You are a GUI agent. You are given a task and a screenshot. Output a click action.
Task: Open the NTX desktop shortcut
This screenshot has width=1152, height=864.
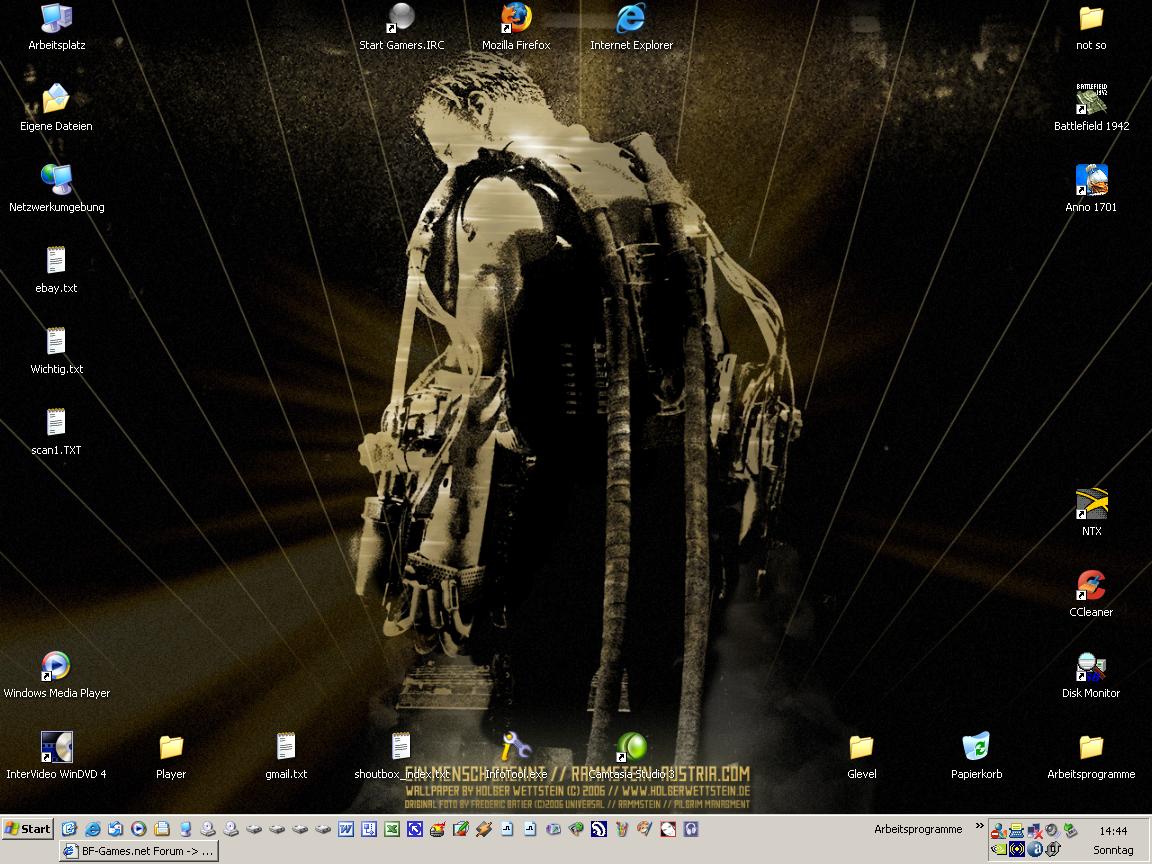1091,505
